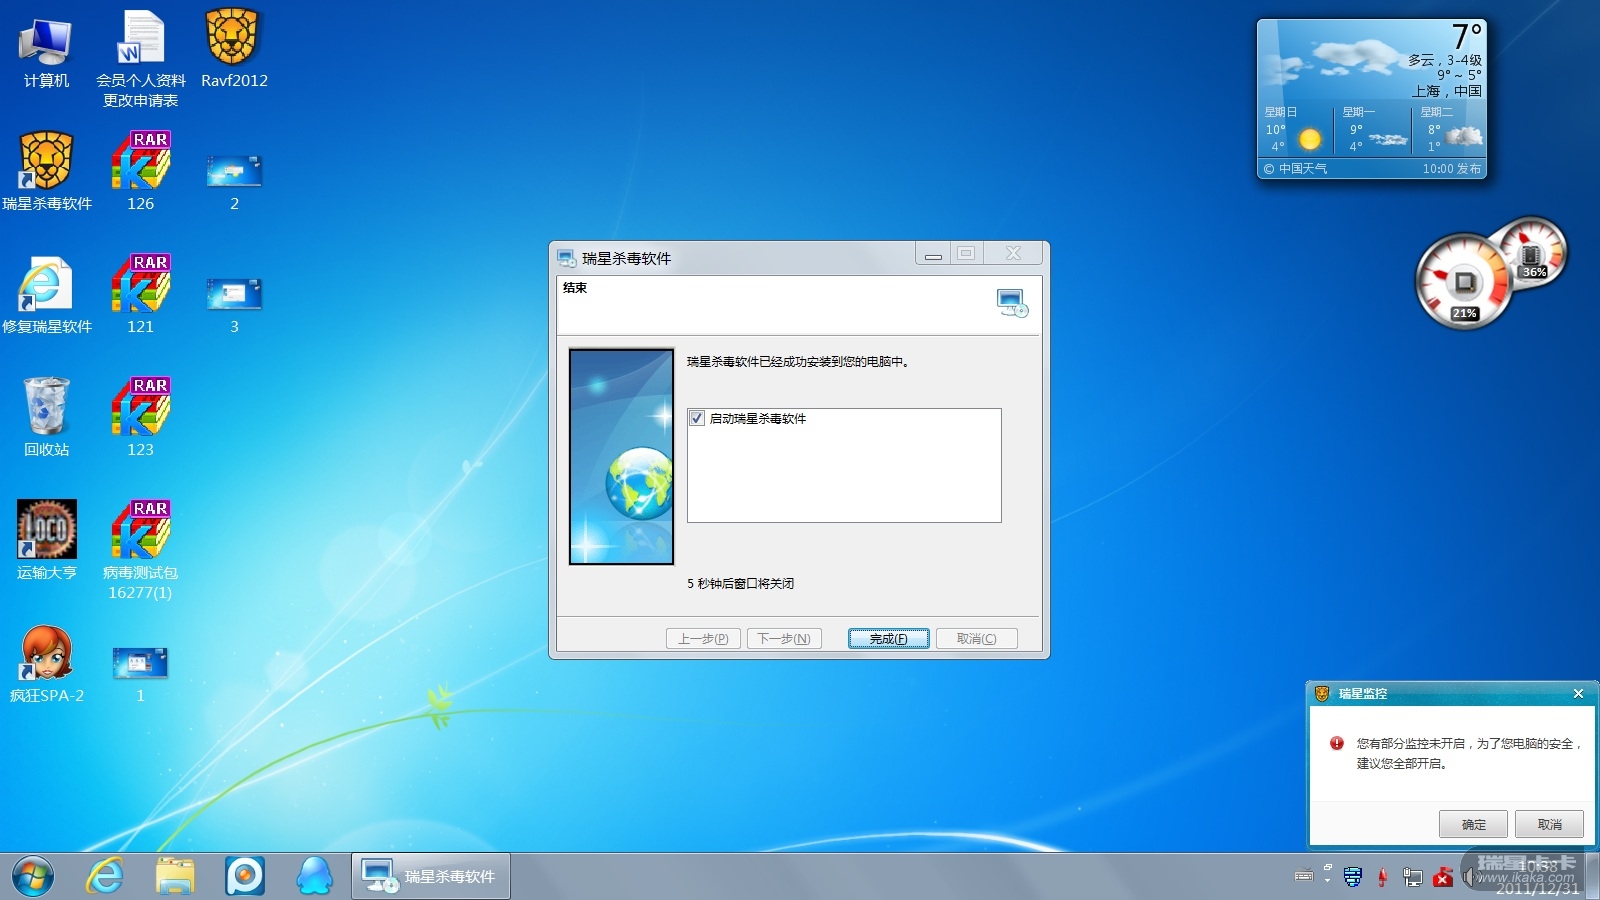This screenshot has width=1600, height=900.
Task: Click the 瑞星杀毒软件 installer title bar icon
Action: point(566,258)
